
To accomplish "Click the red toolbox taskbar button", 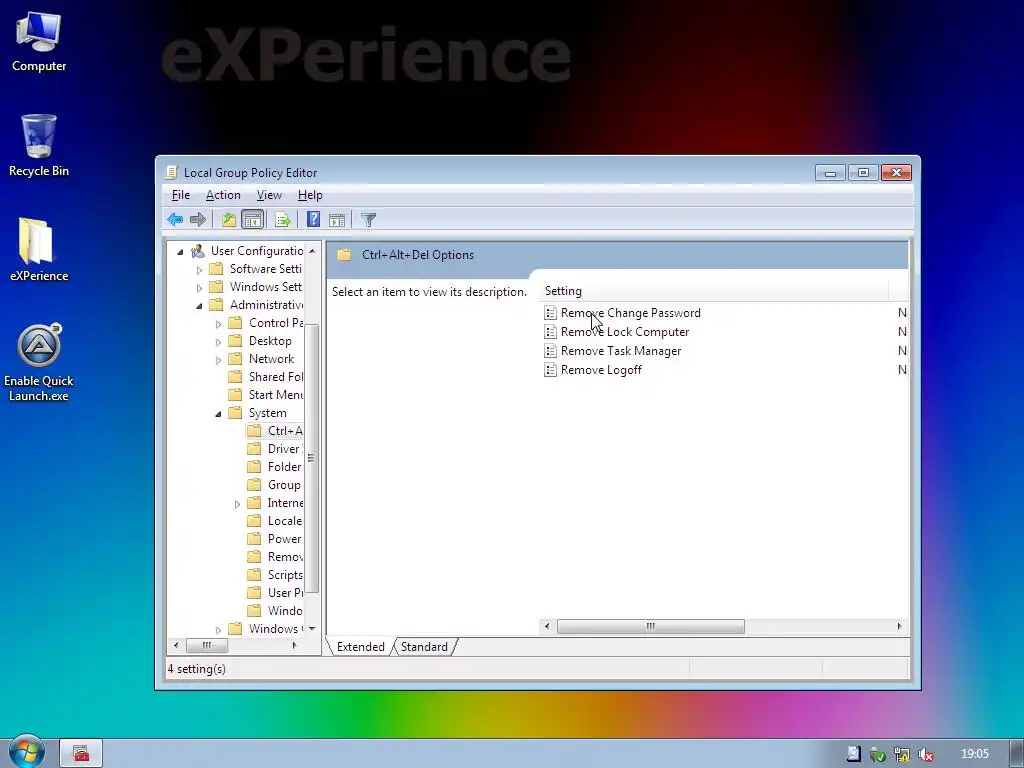I will [81, 754].
